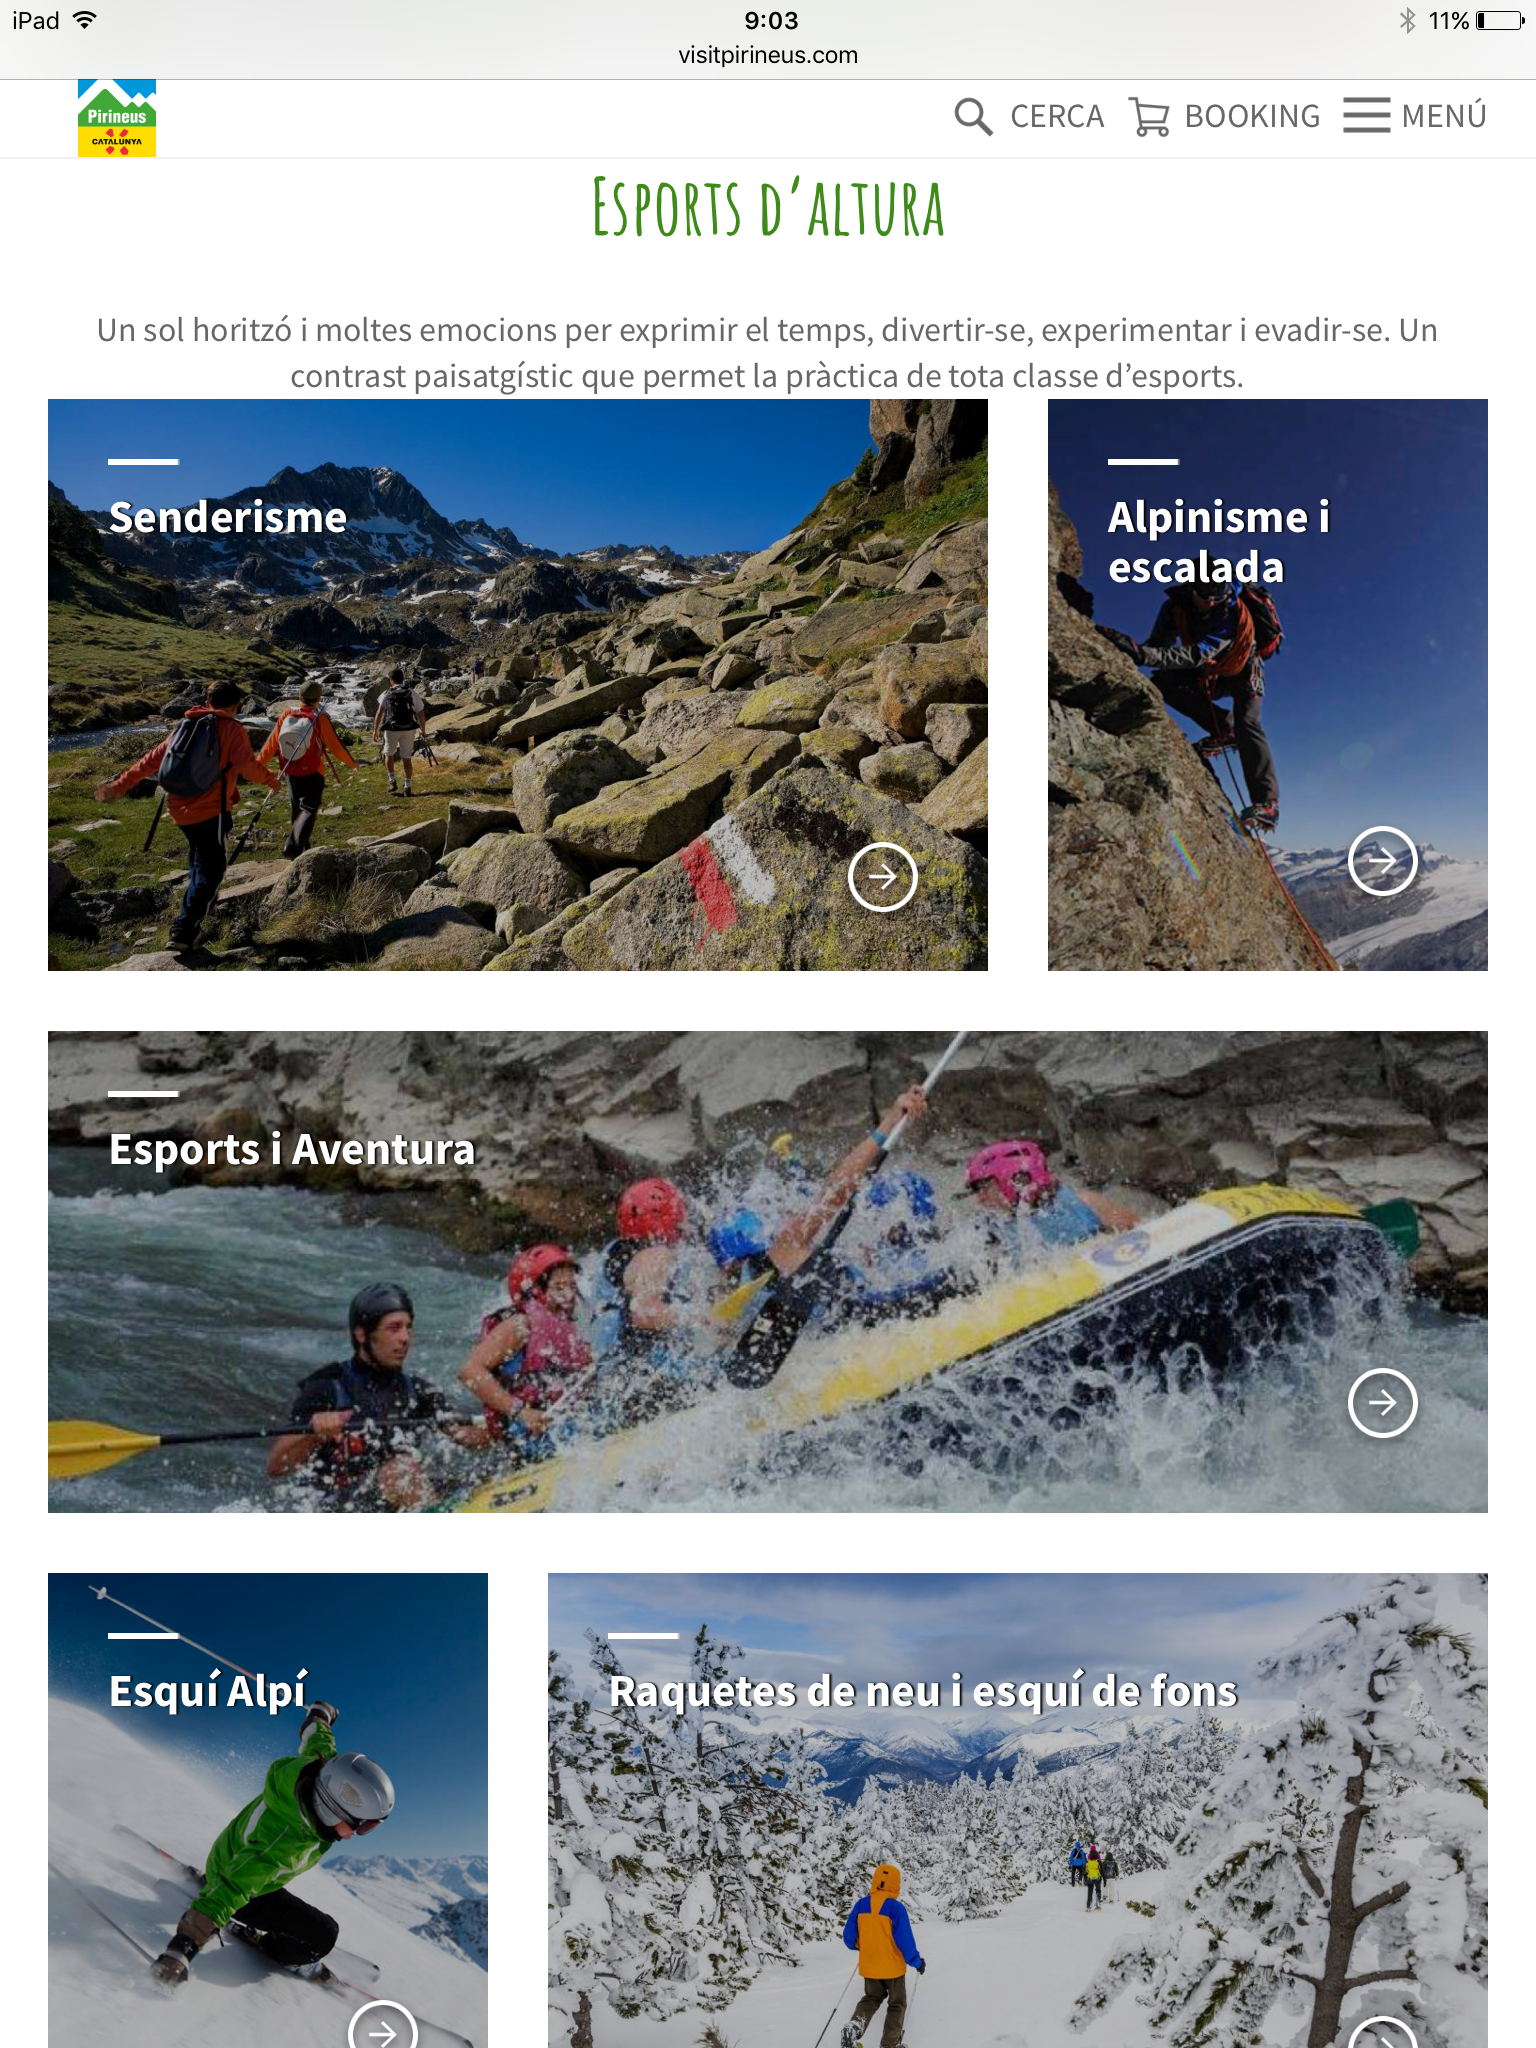Click the arrow circle on the Senderisme card

[883, 877]
